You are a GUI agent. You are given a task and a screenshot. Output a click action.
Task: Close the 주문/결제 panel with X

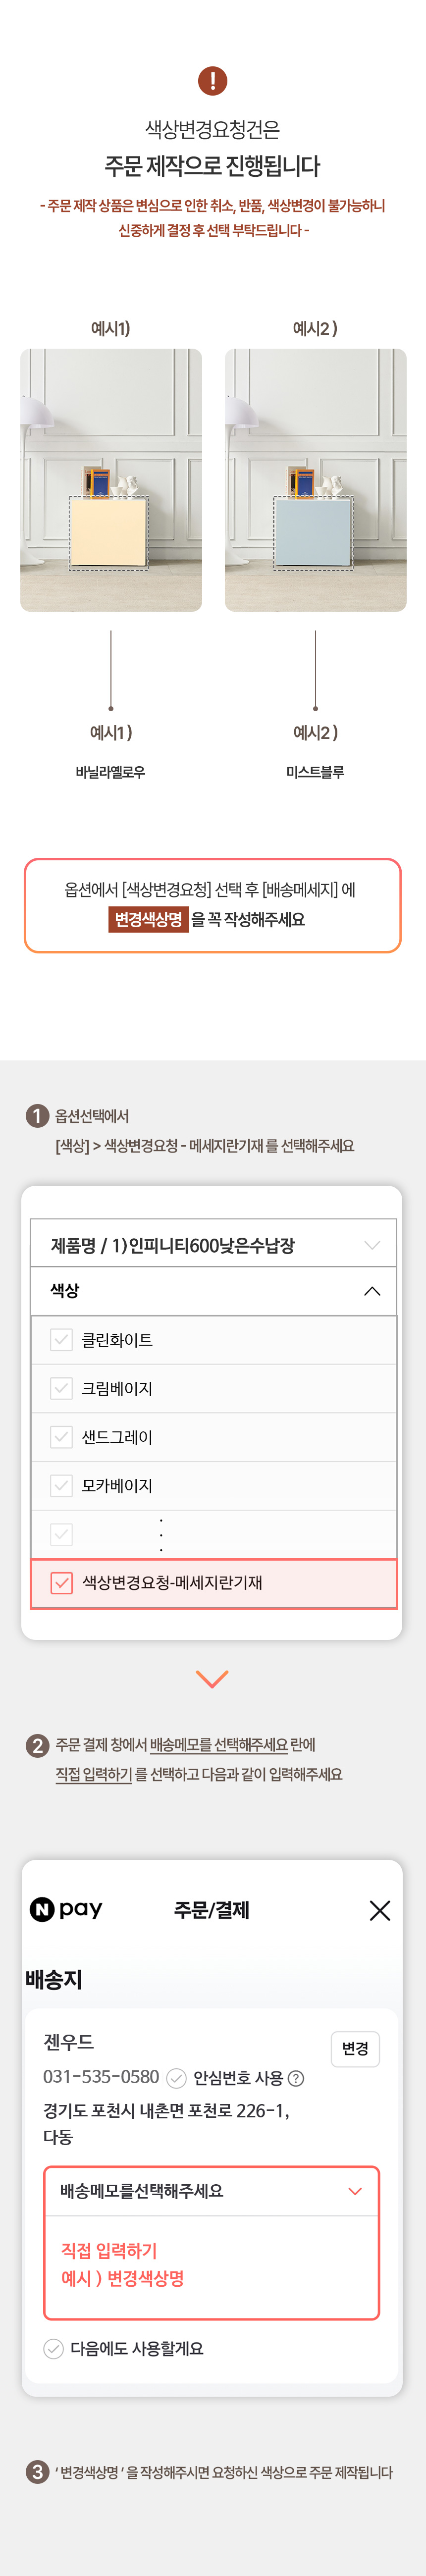click(380, 1910)
